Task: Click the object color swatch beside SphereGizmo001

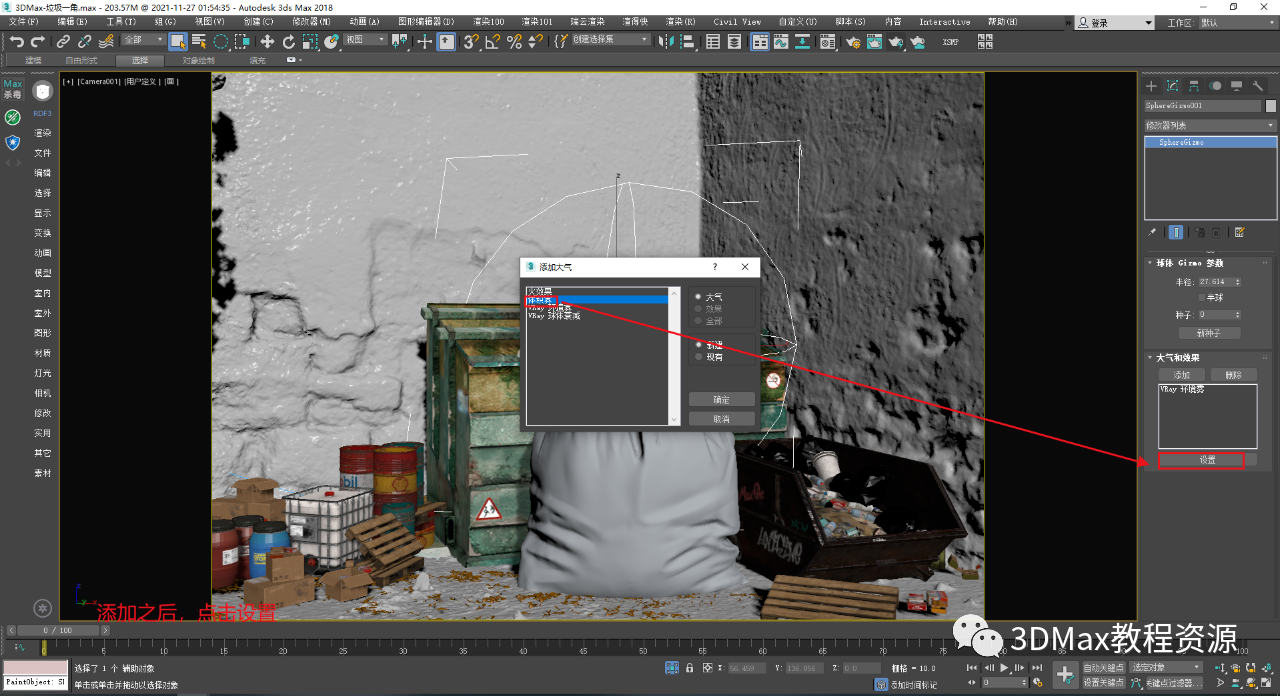Action: [x=1271, y=106]
